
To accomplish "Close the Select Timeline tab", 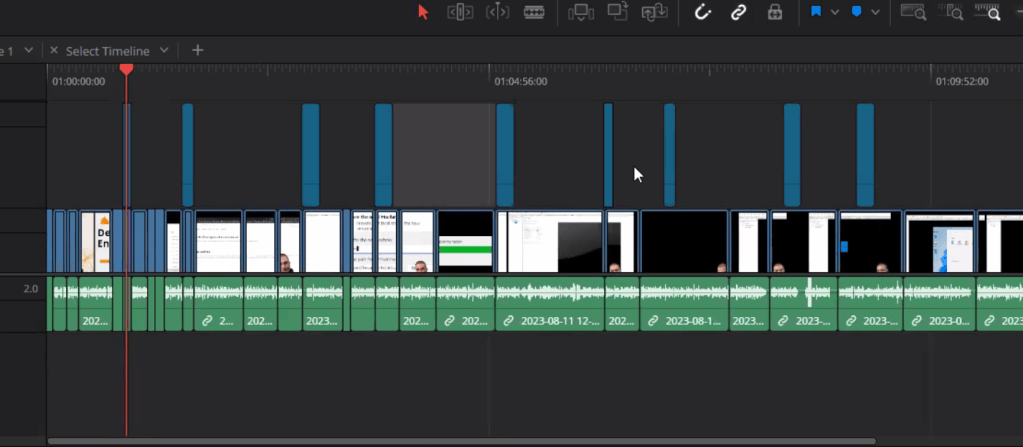I will pos(54,50).
